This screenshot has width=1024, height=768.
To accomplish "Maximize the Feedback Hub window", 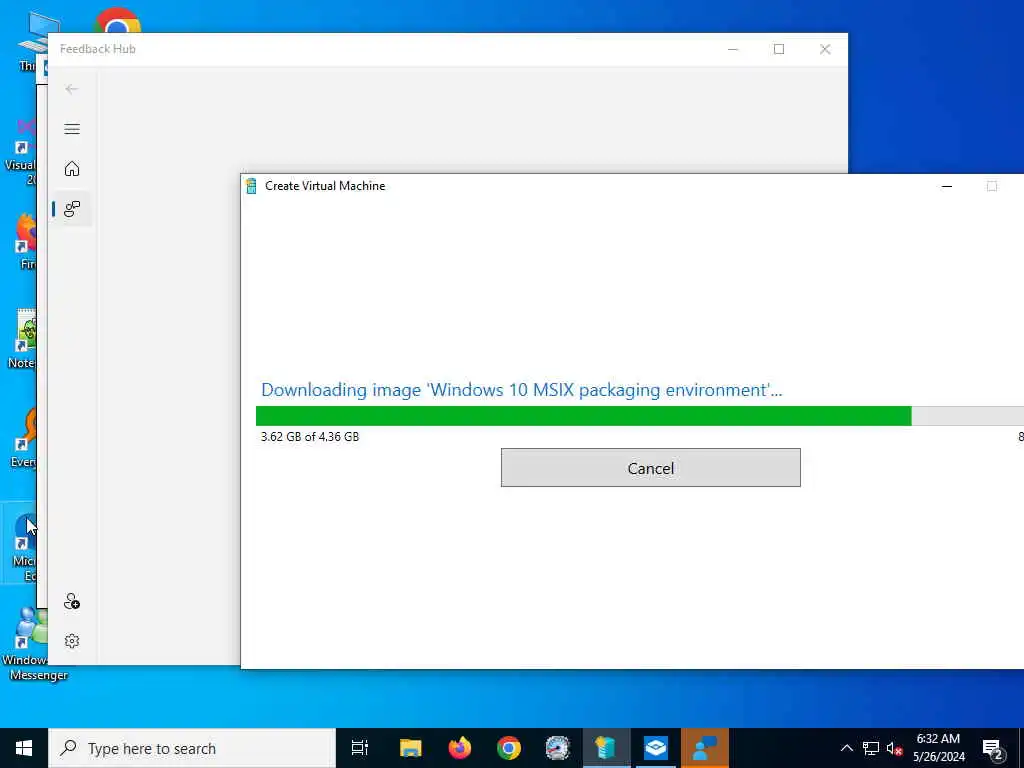I will click(x=779, y=49).
